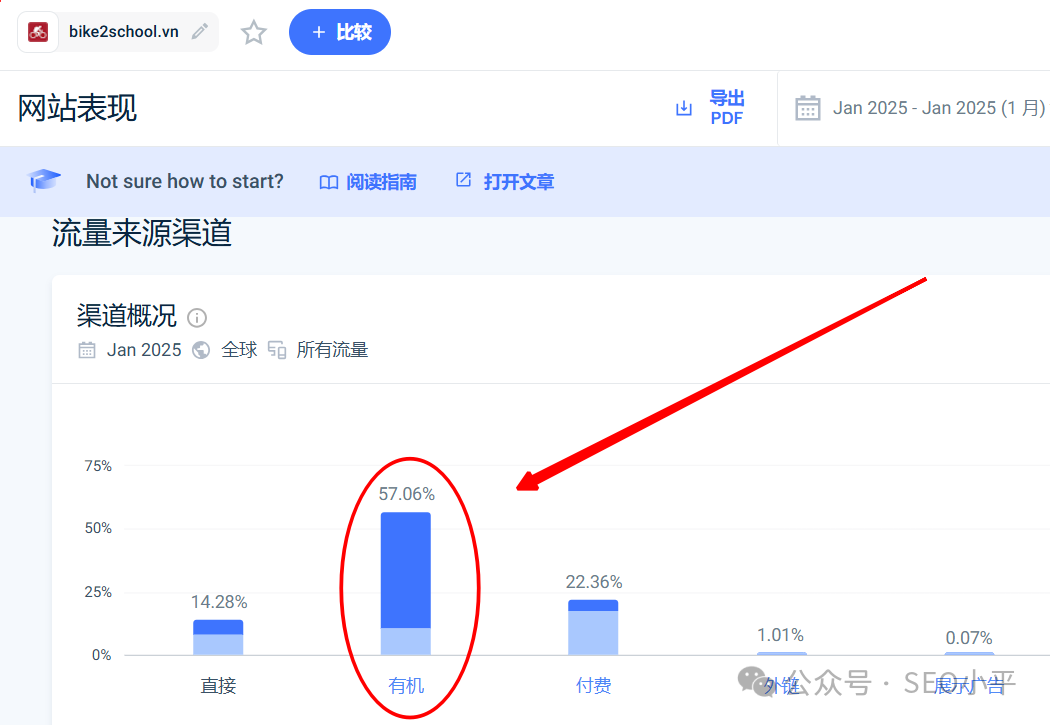Click the graduation cap icon
This screenshot has width=1050, height=725.
tap(44, 180)
